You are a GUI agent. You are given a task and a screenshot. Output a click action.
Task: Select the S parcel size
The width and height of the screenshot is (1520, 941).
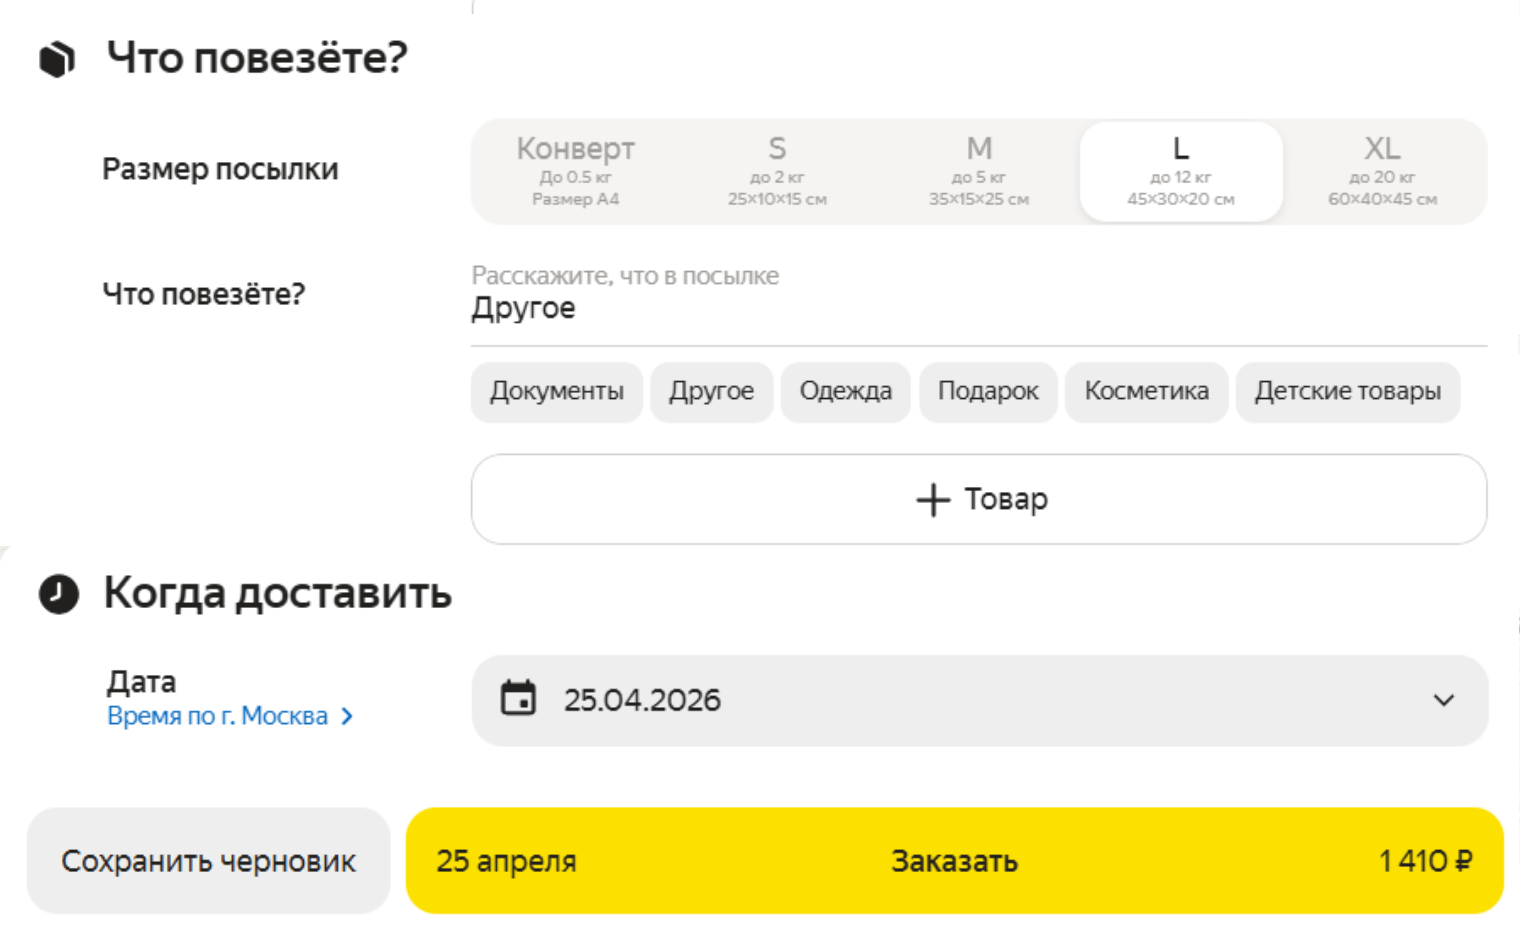[x=777, y=172]
